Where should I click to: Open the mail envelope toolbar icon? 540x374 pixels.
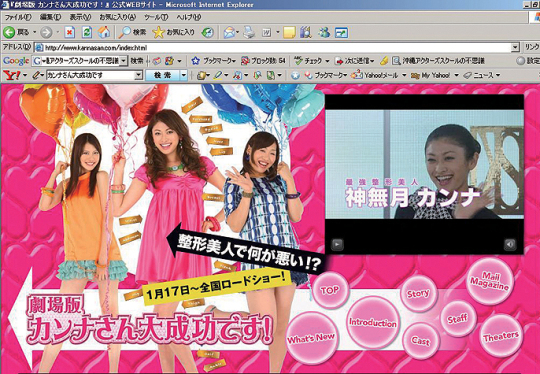click(x=229, y=32)
